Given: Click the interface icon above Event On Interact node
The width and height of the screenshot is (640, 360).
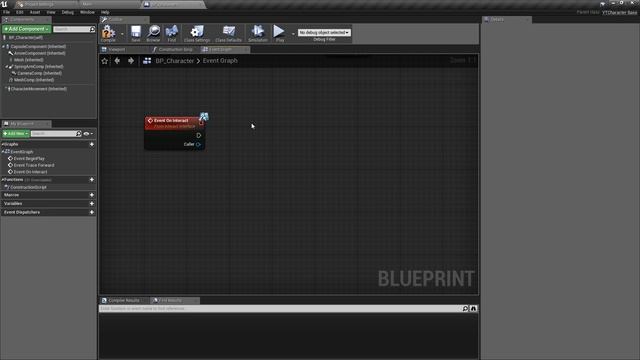Looking at the screenshot, I should click(x=204, y=117).
